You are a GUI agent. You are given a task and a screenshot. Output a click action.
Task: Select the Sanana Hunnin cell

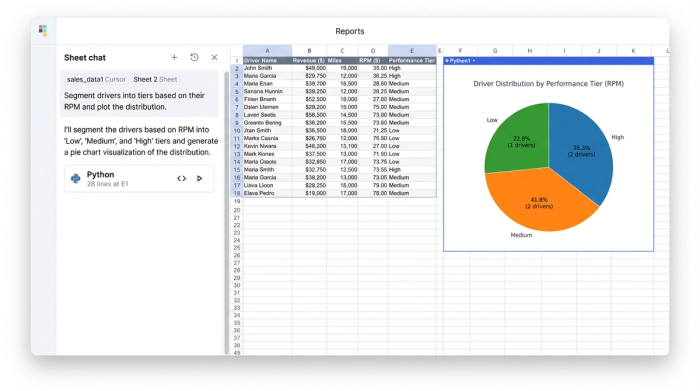coord(267,92)
